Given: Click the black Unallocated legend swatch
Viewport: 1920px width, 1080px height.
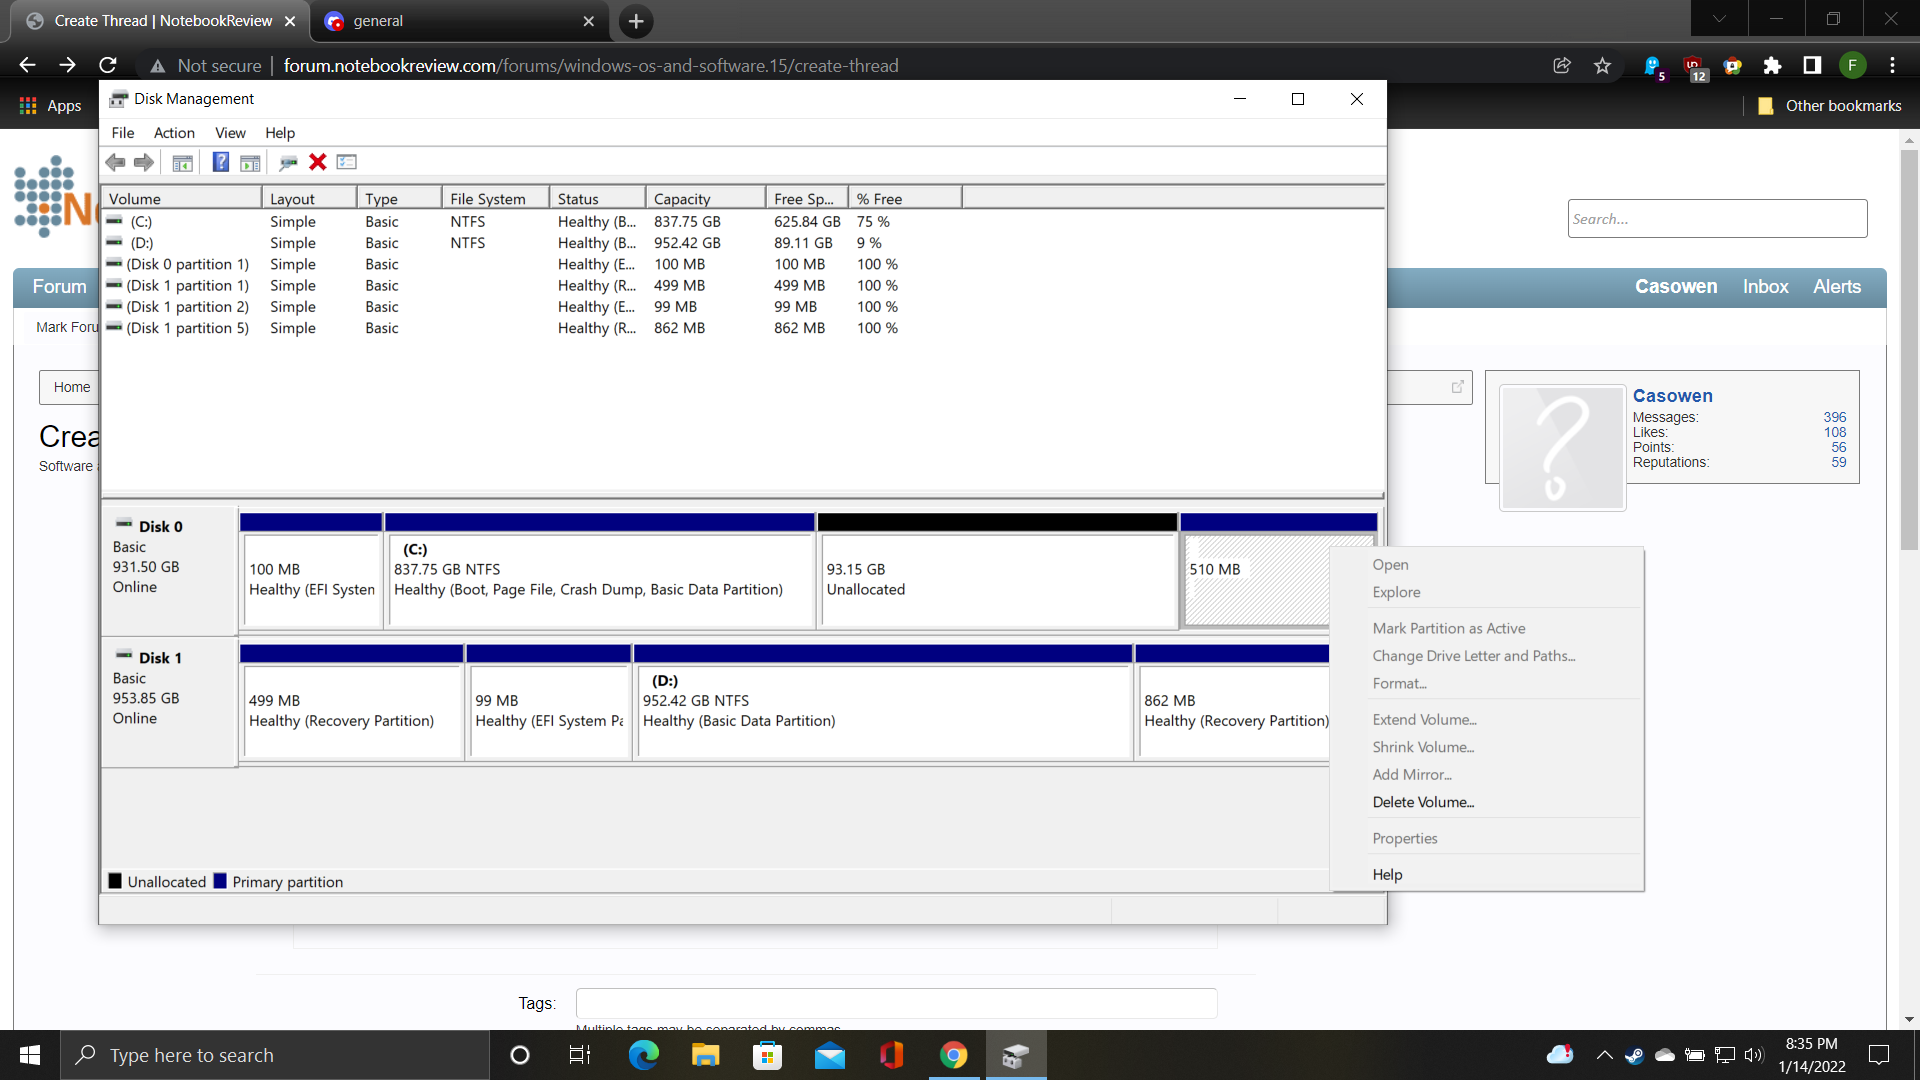Looking at the screenshot, I should [115, 881].
